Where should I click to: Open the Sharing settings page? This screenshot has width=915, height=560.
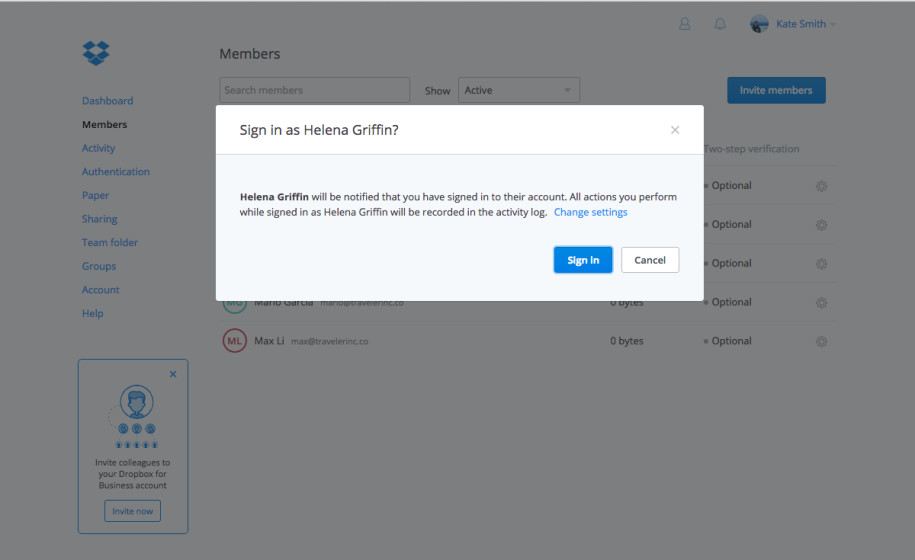(99, 219)
